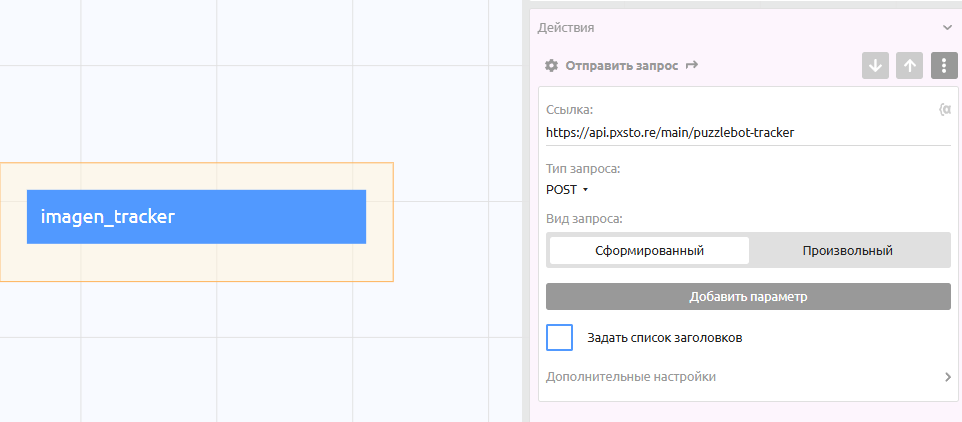Screen dimensions: 962x422
Task: Switch to the Произвольный request view
Action: [x=848, y=250]
